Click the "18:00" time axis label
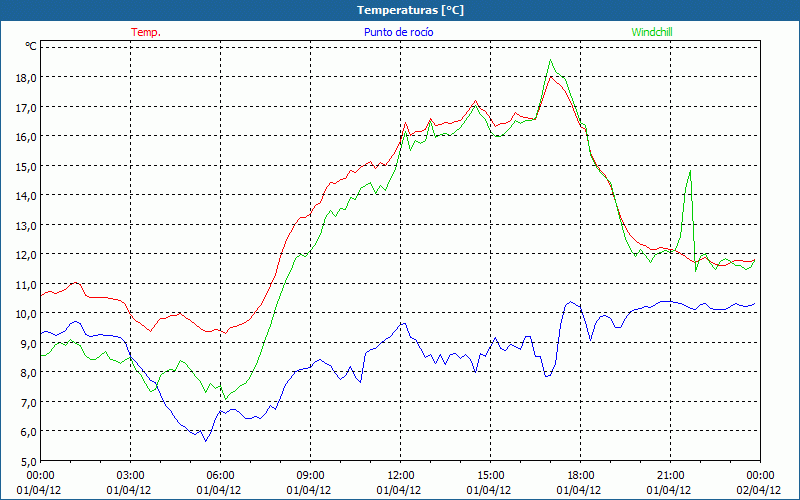Screen dimensions: 800x500 [x=581, y=476]
